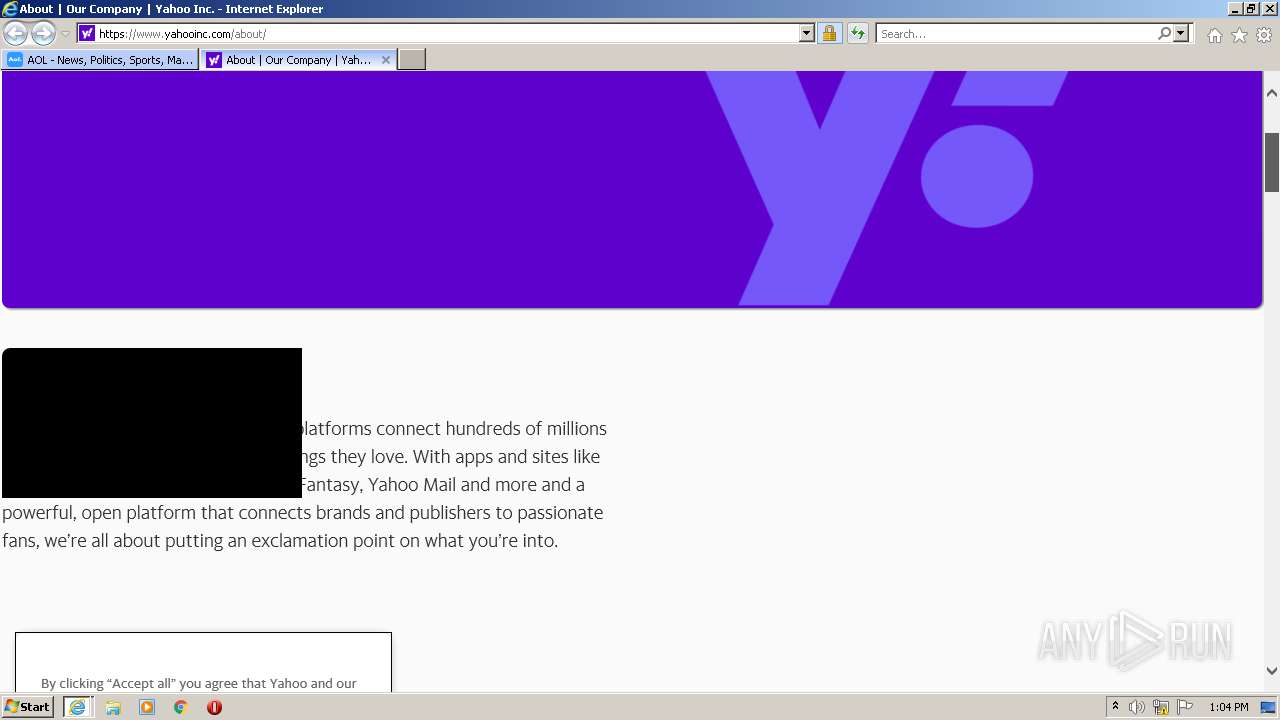The height and width of the screenshot is (720, 1280).
Task: Refresh the page with the refresh icon
Action: [858, 33]
